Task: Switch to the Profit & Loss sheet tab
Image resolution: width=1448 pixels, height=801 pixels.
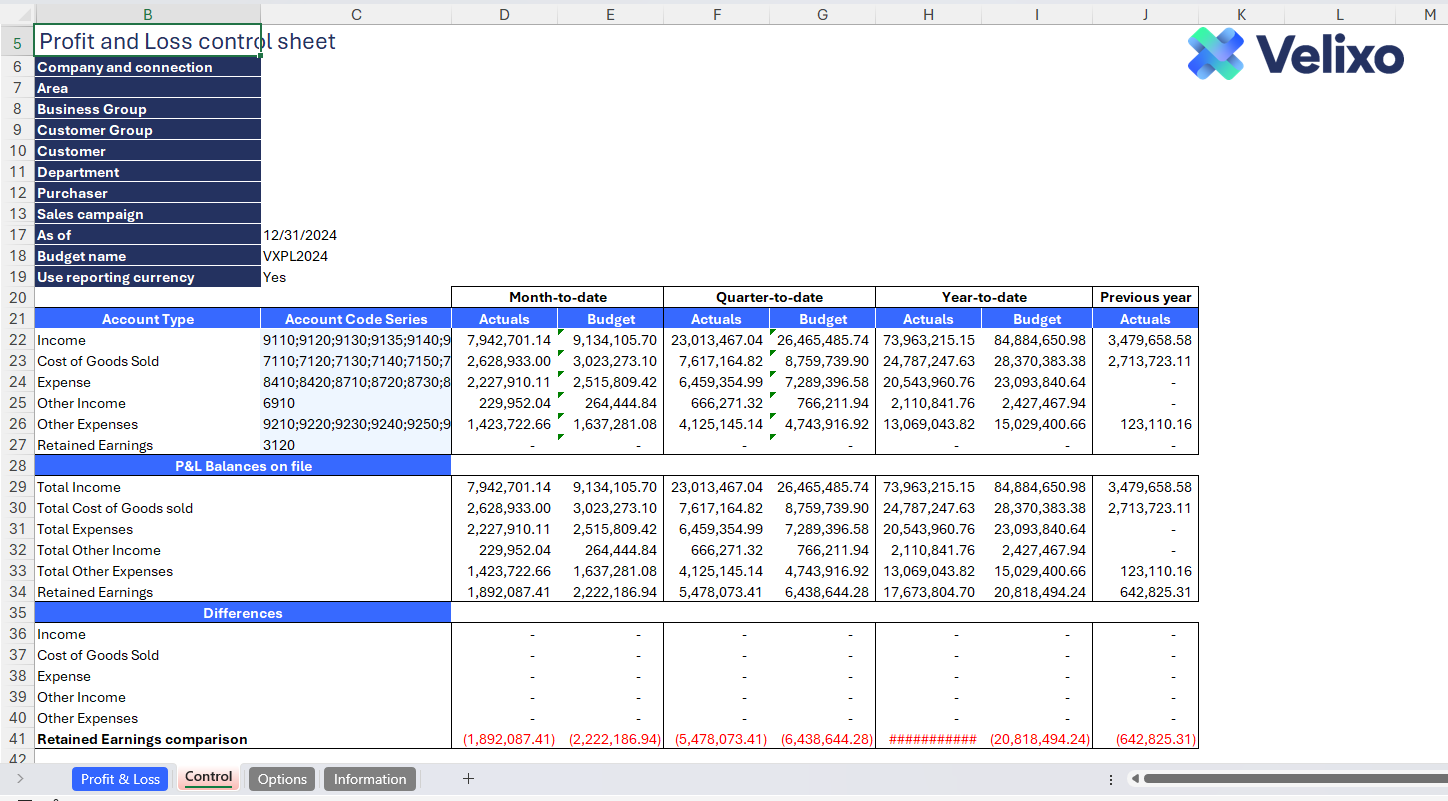Action: pyautogui.click(x=120, y=779)
